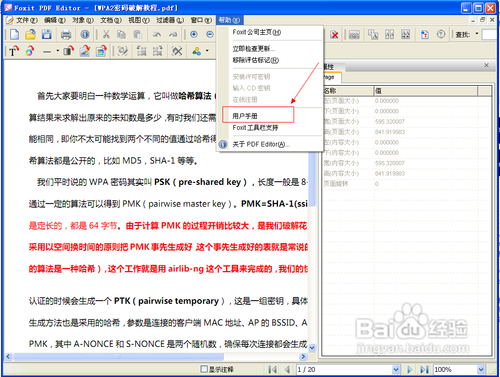Click the document info icon

[x=85, y=34]
